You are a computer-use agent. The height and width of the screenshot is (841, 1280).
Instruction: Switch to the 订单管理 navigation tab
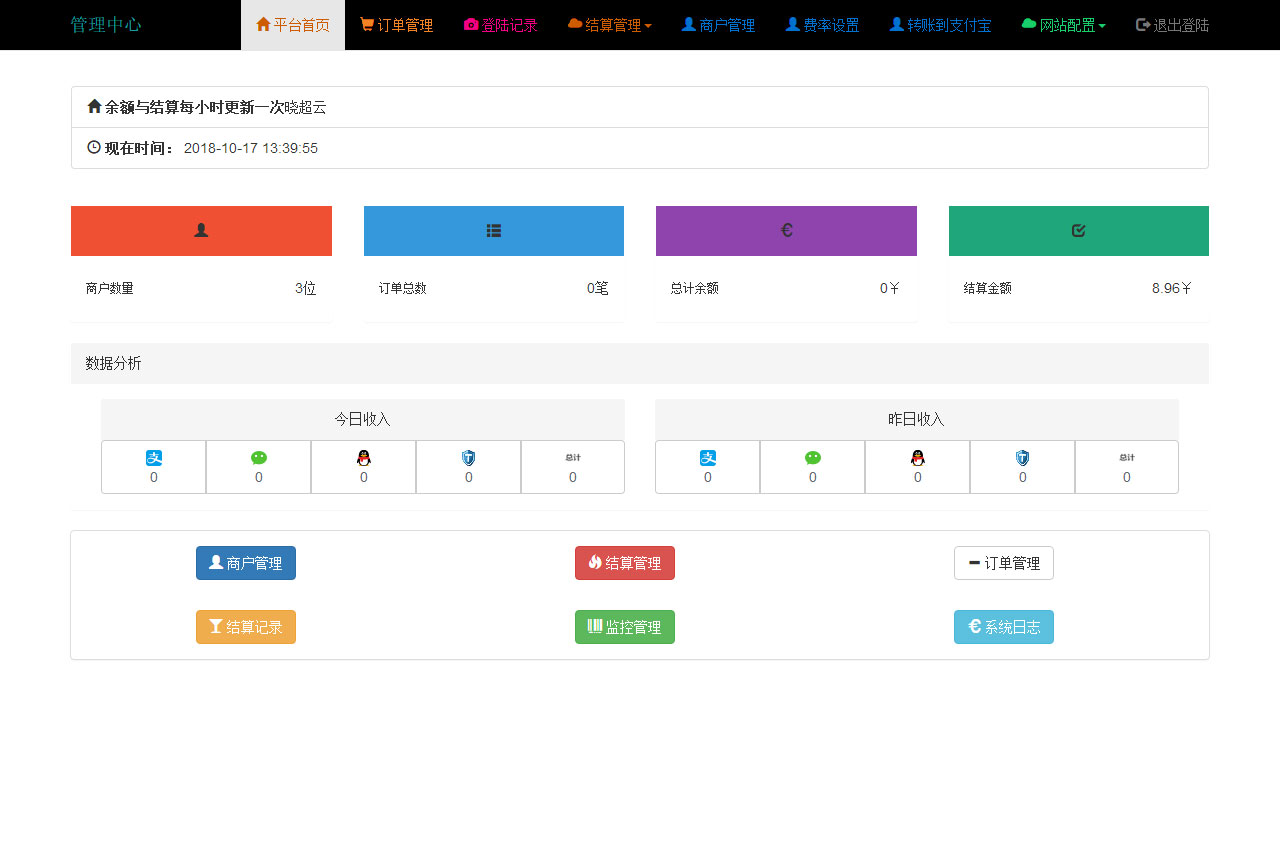pos(396,24)
